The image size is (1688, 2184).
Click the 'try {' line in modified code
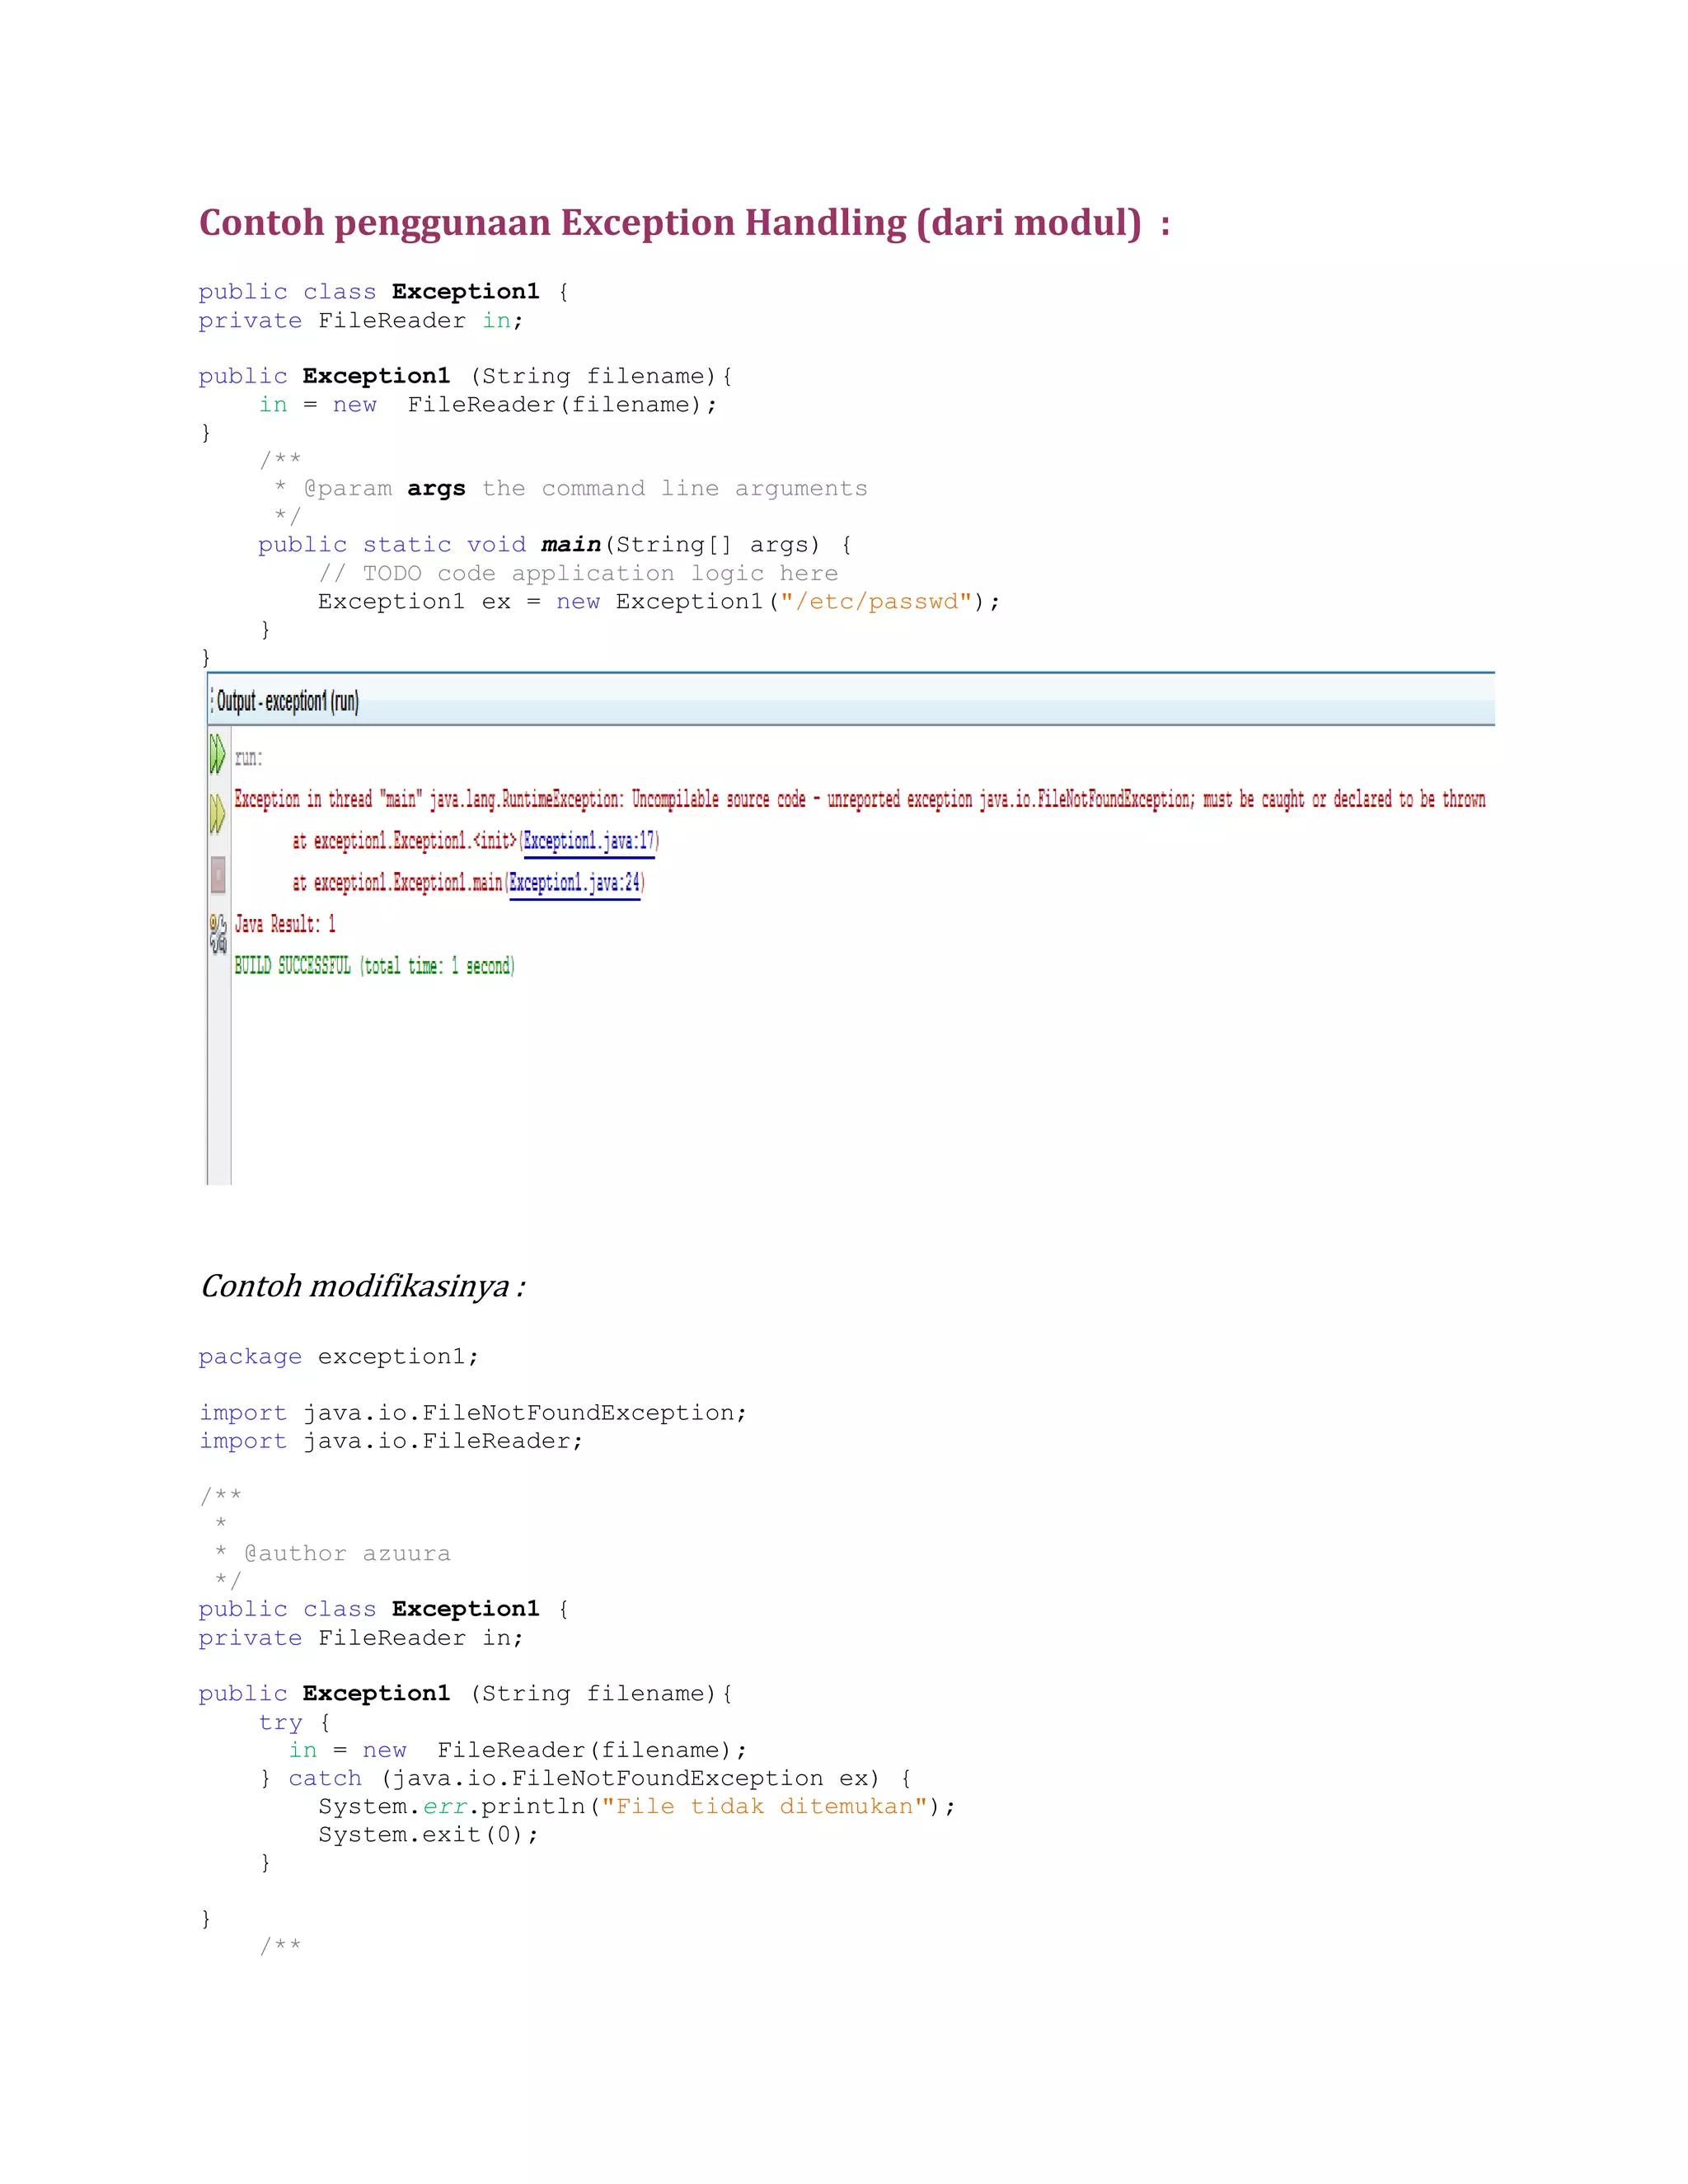tap(294, 1723)
